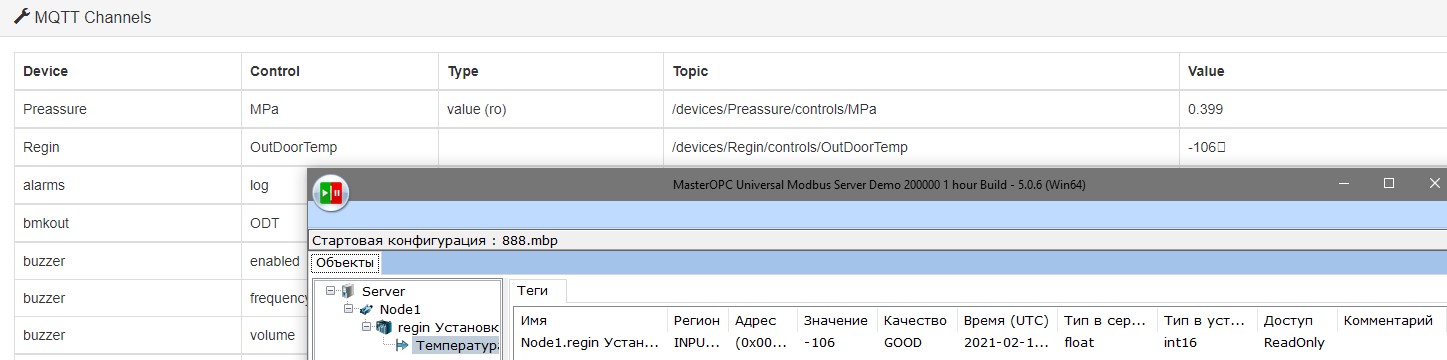Collapse the Server tree node
1447x360 pixels.
331,291
